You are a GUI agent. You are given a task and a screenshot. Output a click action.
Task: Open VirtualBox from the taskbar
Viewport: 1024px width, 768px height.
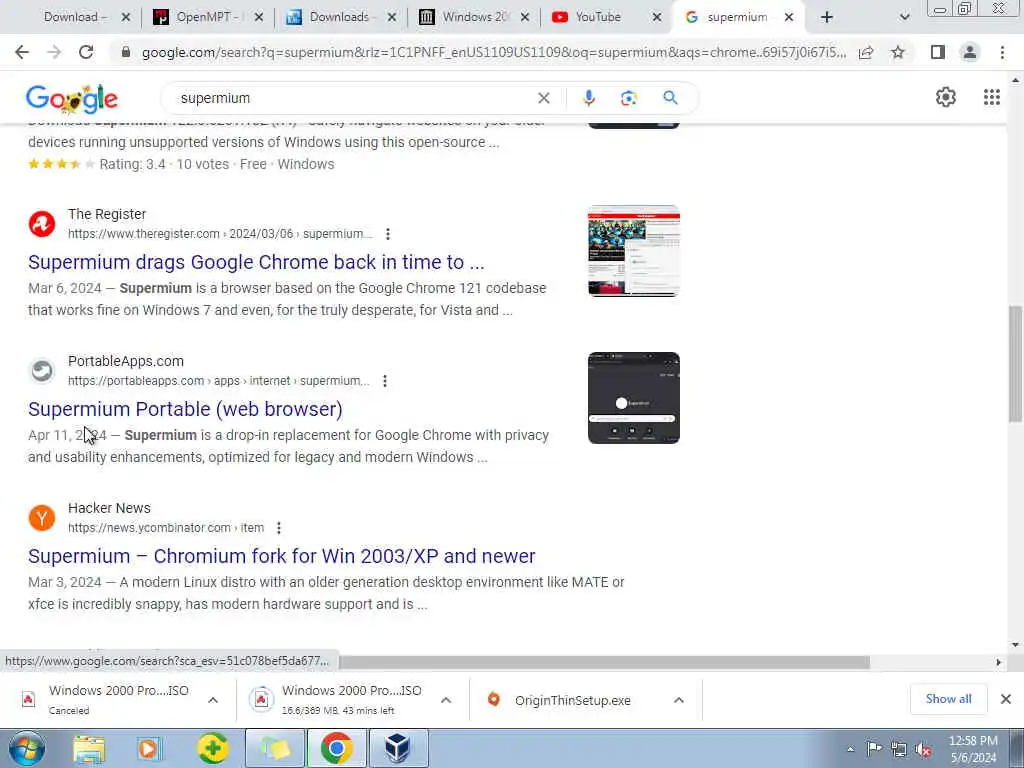[x=398, y=748]
